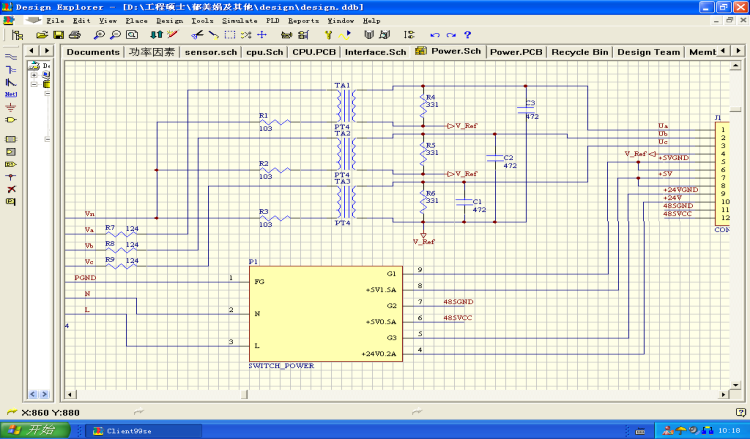This screenshot has width=750, height=439.
Task: Switch to the Power.PCB tab
Action: [516, 52]
